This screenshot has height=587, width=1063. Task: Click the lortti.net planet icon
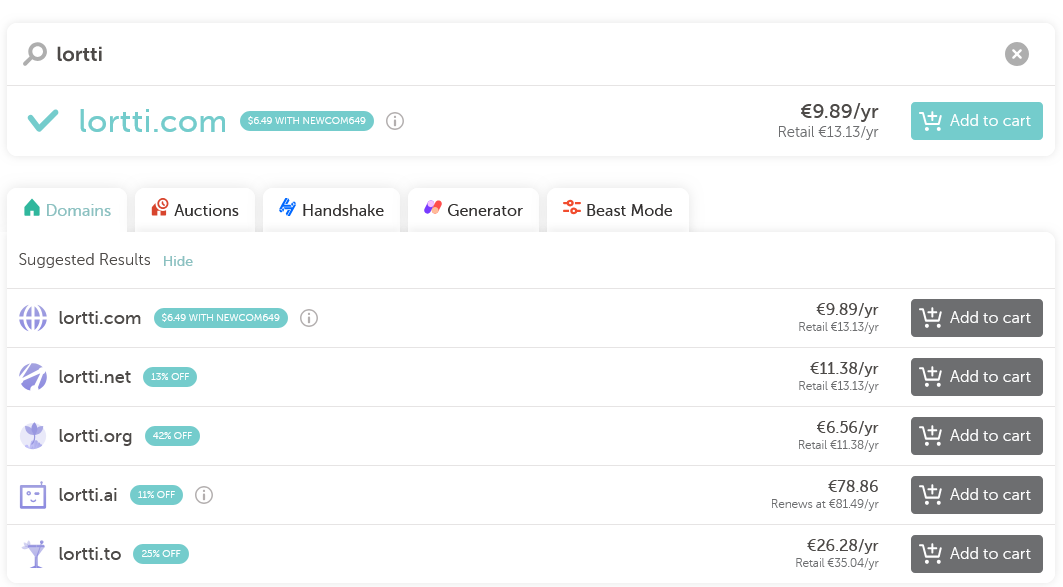33,377
